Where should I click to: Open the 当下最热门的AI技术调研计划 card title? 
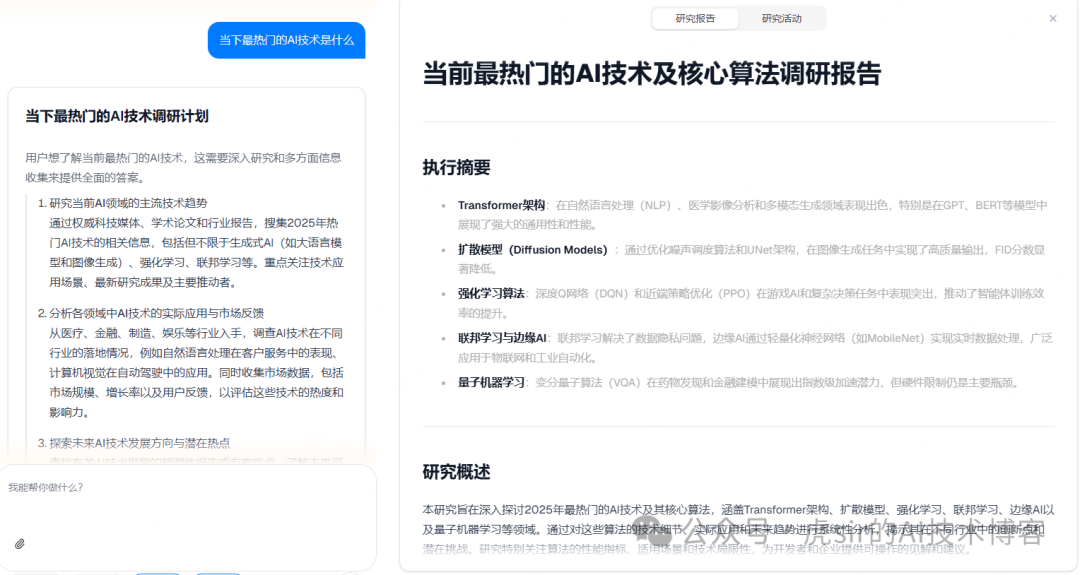117,116
